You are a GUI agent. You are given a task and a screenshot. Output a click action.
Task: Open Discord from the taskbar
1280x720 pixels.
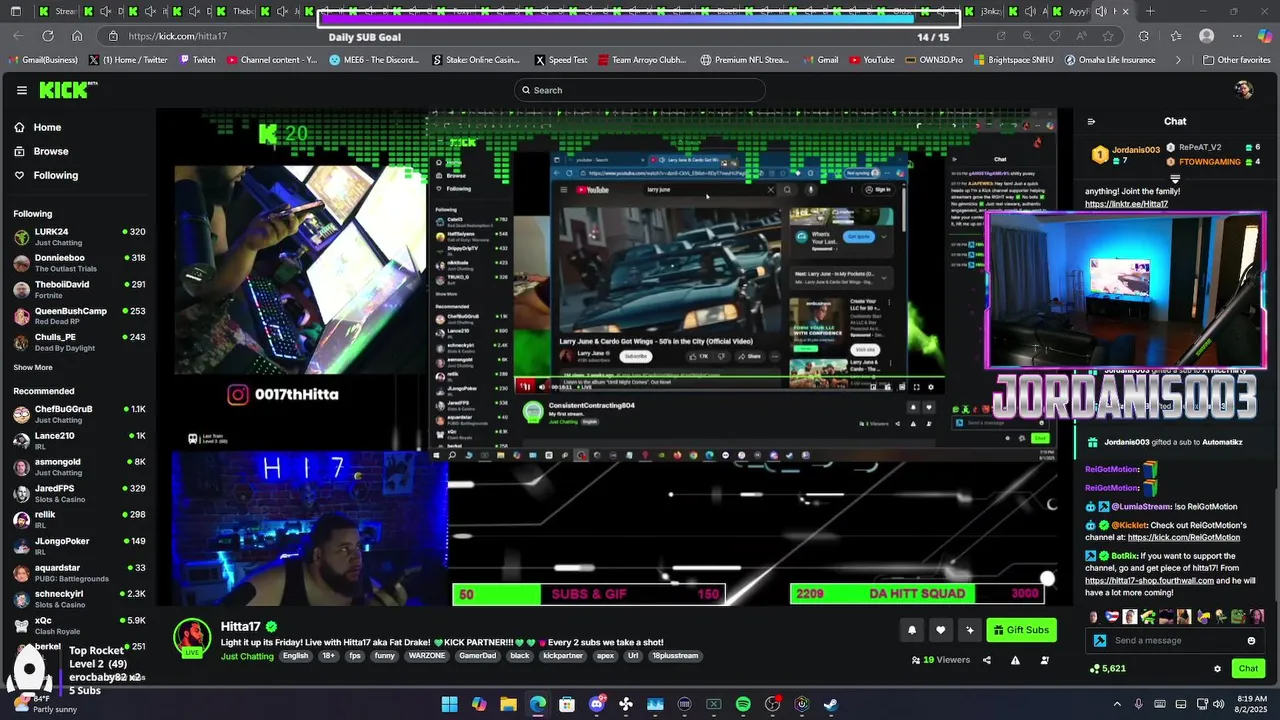pos(597,704)
